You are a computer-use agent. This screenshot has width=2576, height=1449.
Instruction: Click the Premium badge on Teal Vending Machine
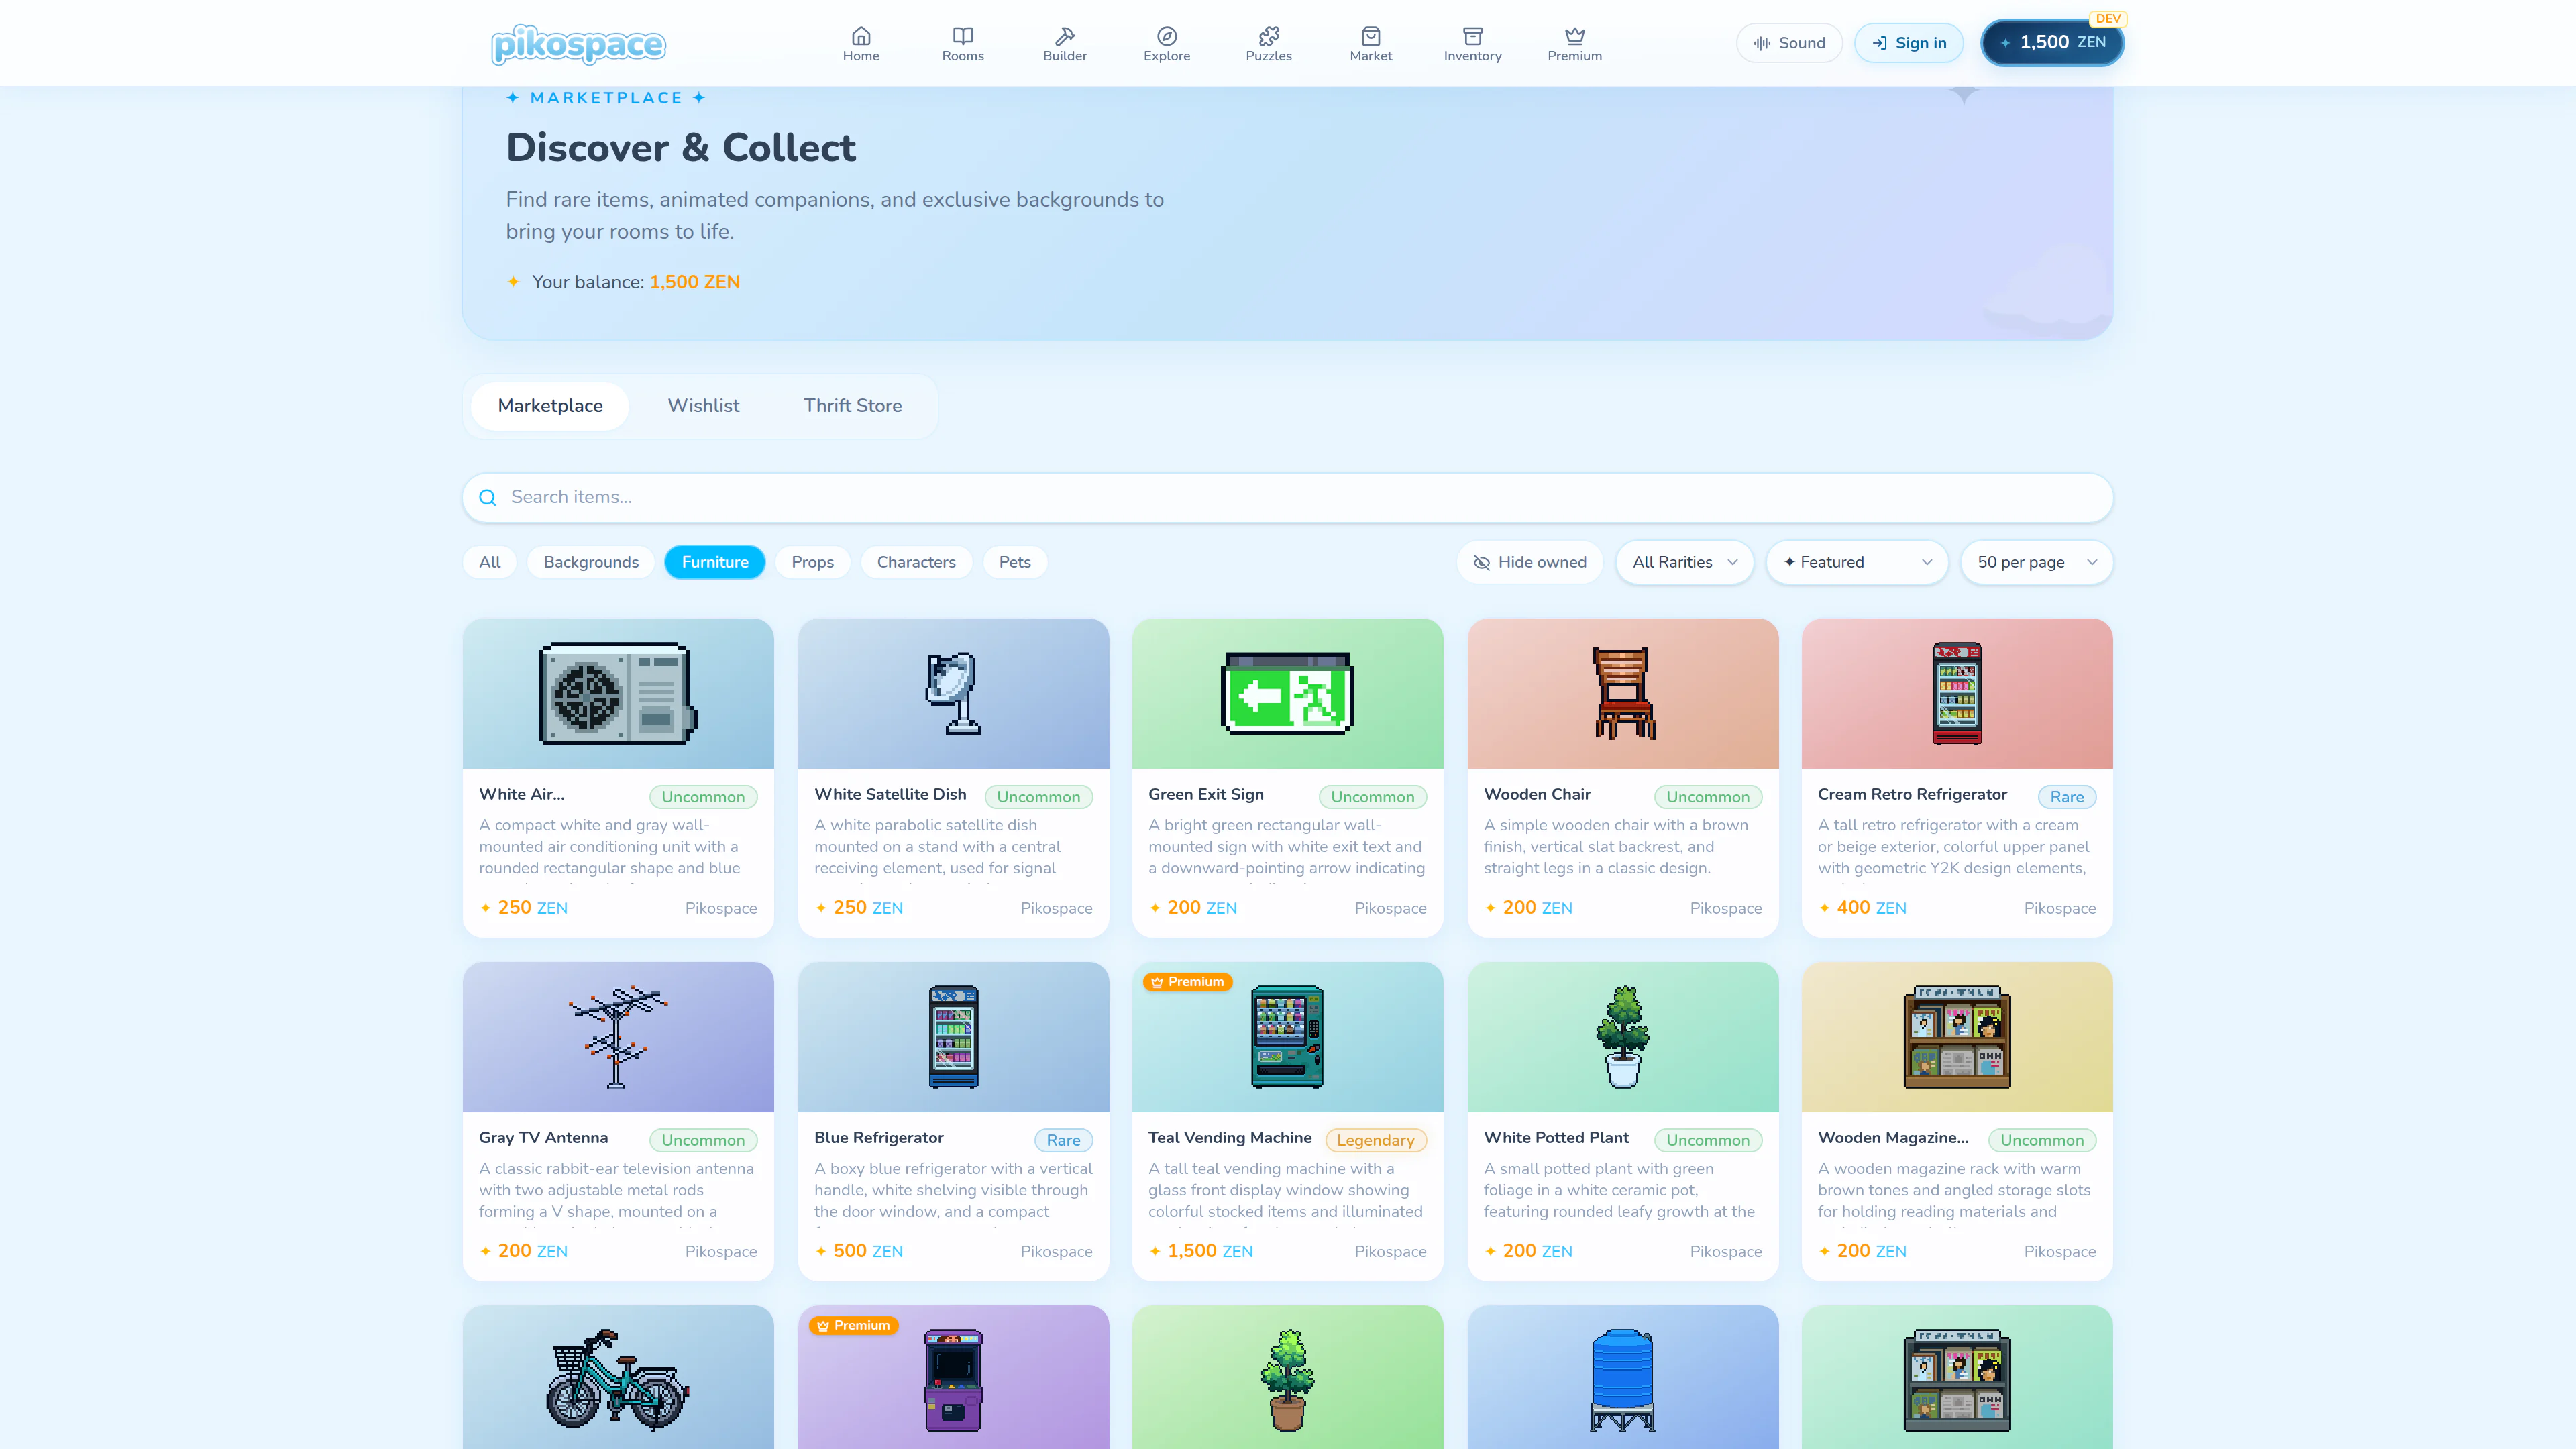click(1187, 982)
